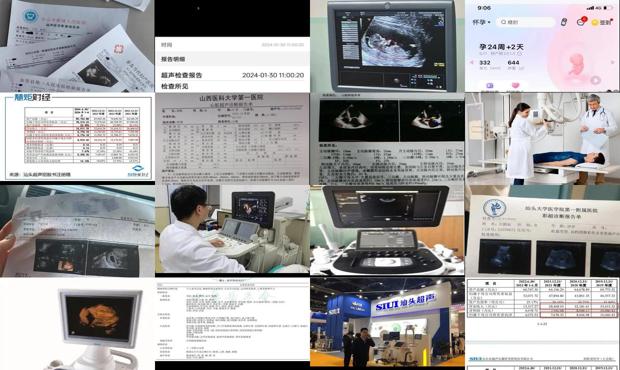Viewport: 620px width, 370px height.
Task: Tap the message icon with red badge
Action: click(x=581, y=22)
